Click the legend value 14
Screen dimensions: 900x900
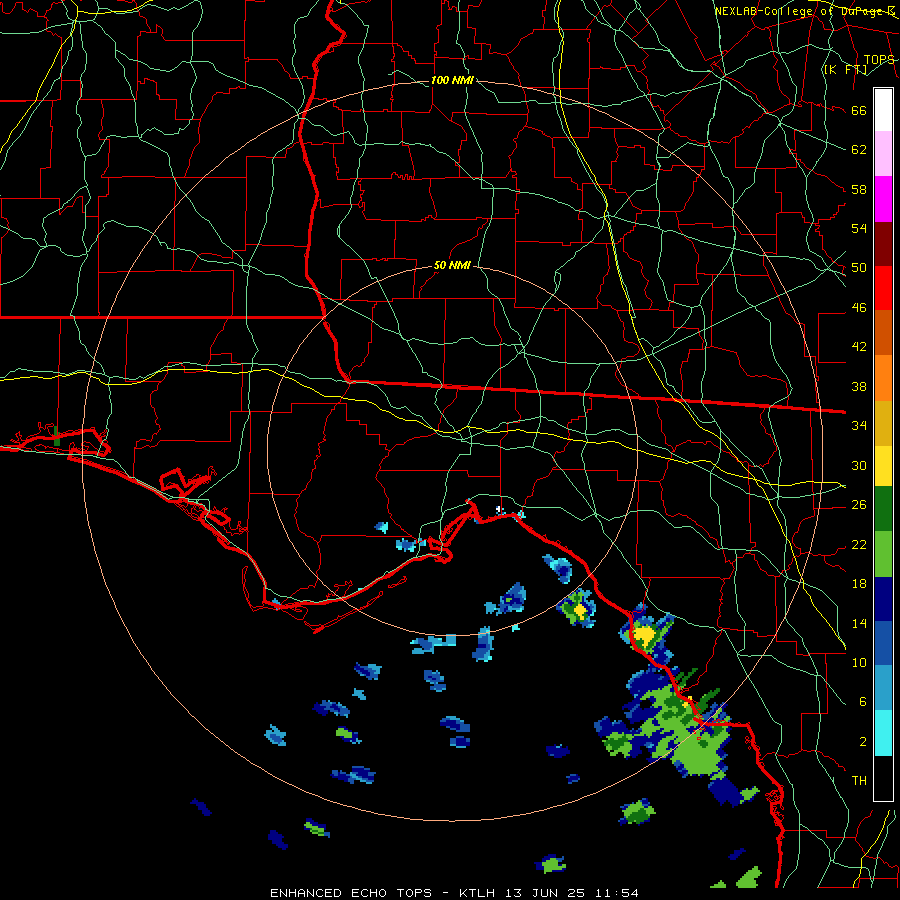click(x=859, y=623)
